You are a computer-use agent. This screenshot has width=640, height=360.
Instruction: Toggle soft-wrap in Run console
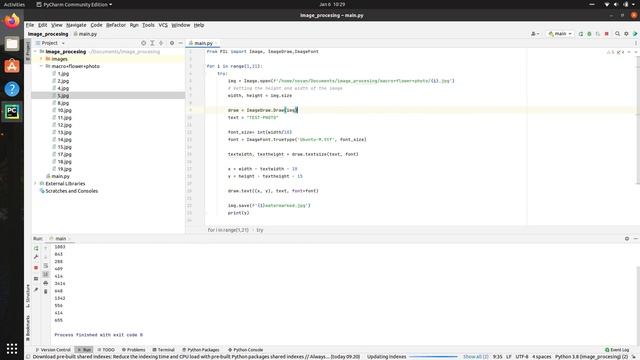[46, 266]
